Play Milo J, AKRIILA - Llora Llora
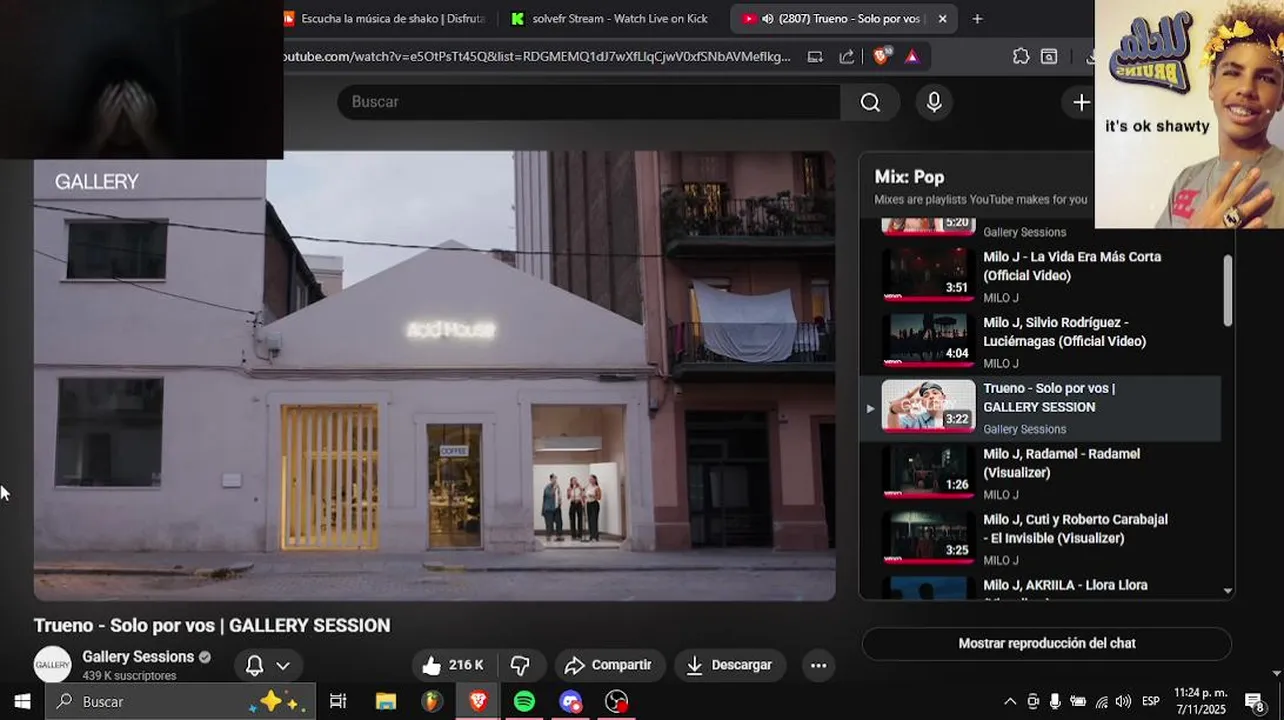This screenshot has height=720, width=1284. point(1065,585)
